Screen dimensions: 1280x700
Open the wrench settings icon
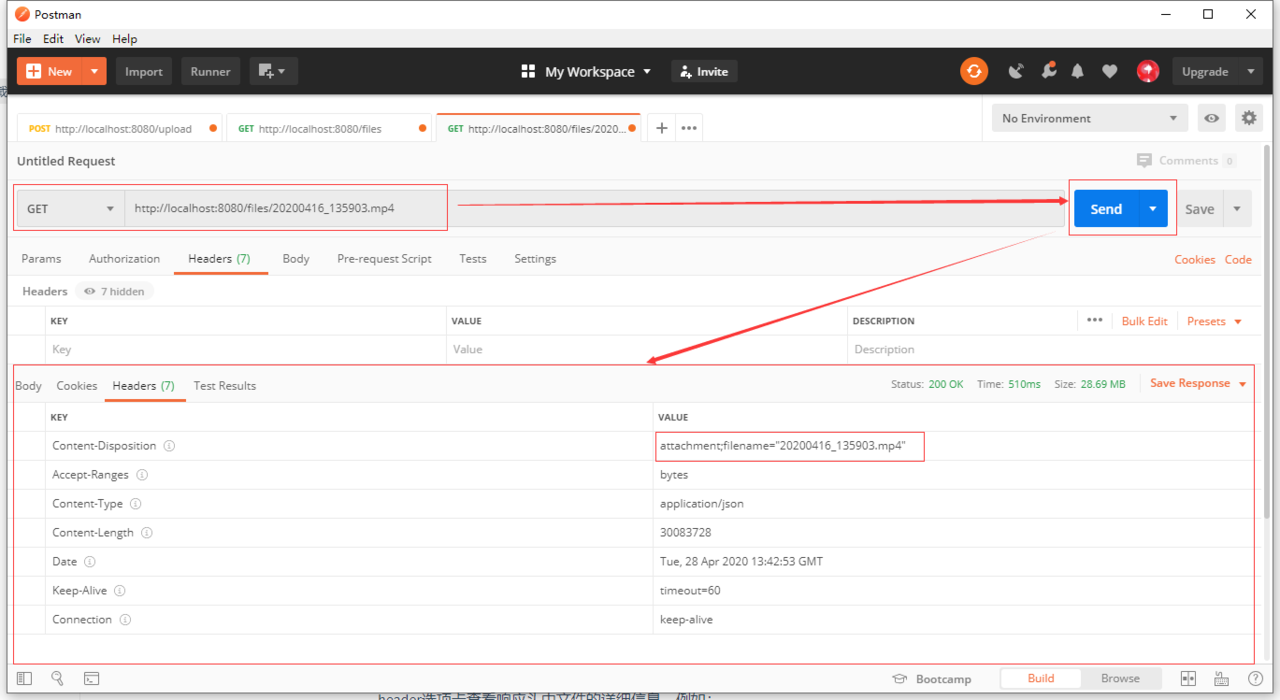1048,71
